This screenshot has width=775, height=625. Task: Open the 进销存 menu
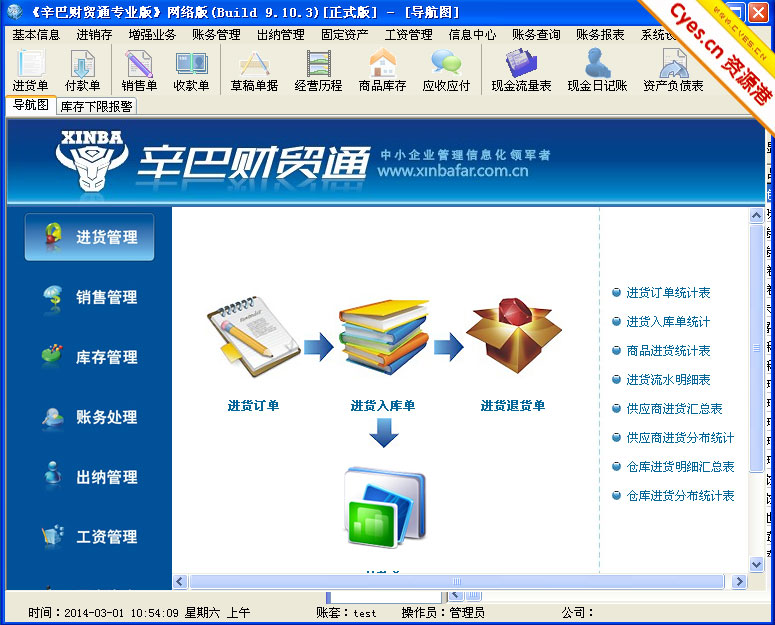94,35
